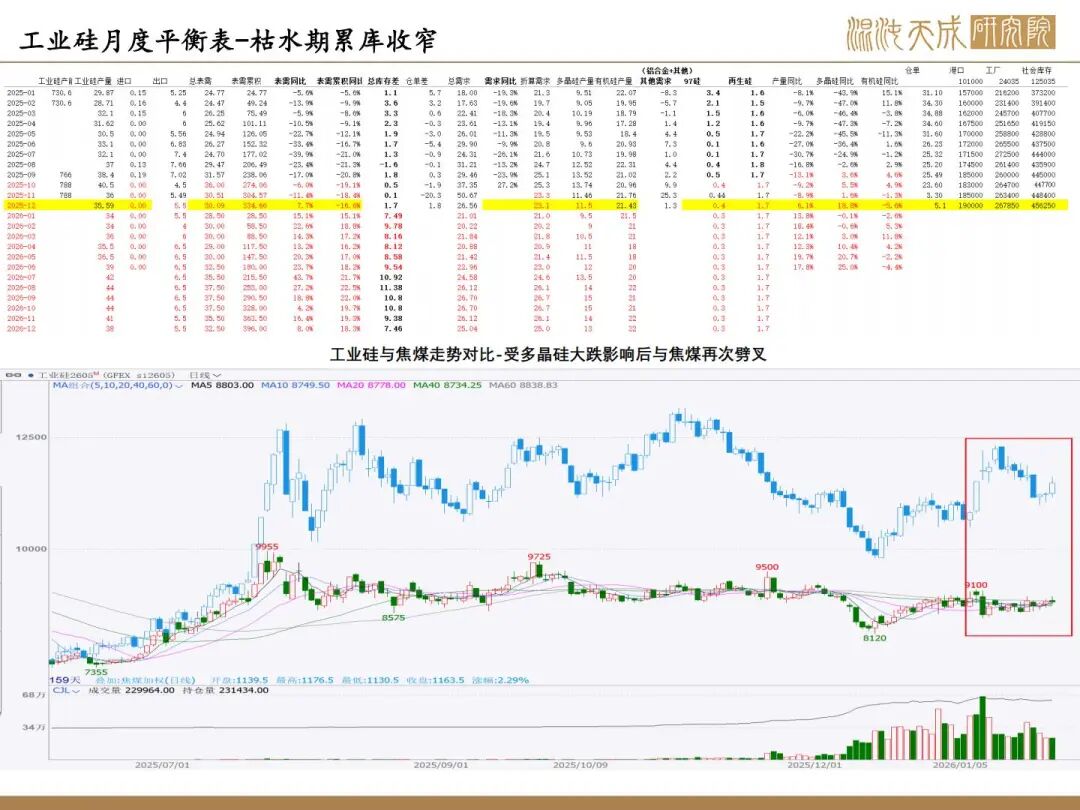Click the 9725 high price marker

coord(539,557)
